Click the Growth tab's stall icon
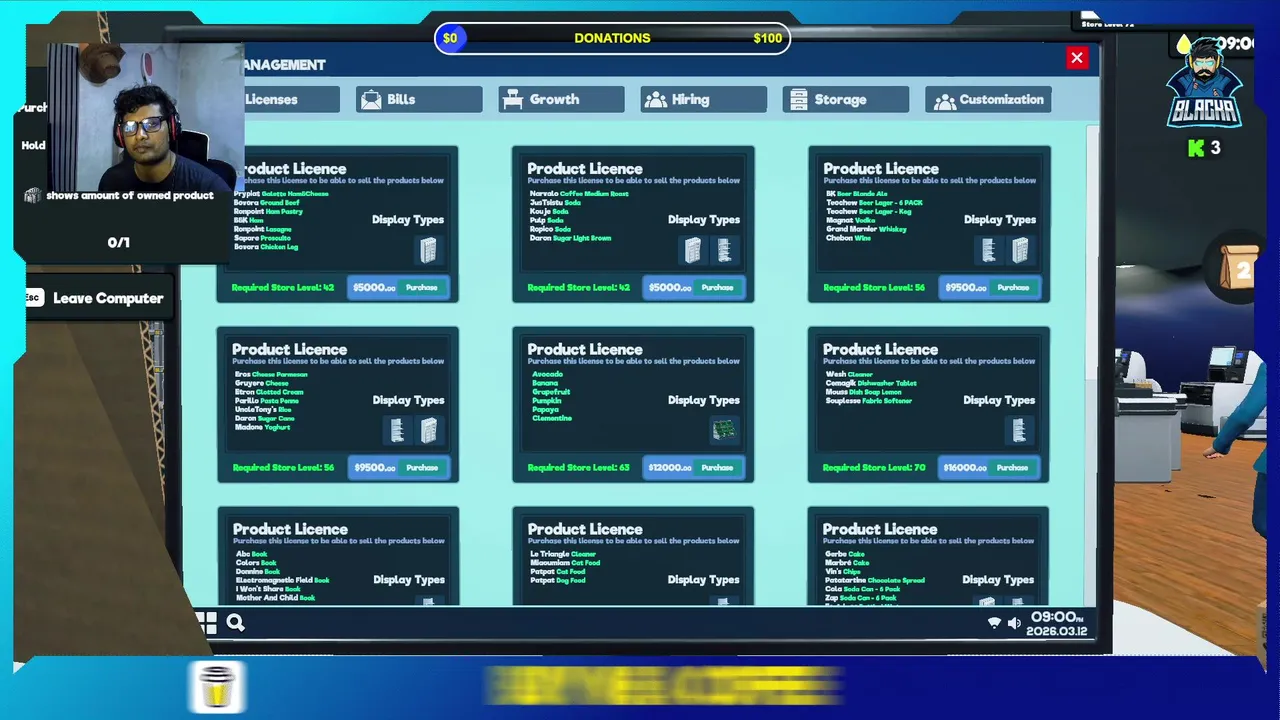Image resolution: width=1280 pixels, height=720 pixels. (513, 99)
